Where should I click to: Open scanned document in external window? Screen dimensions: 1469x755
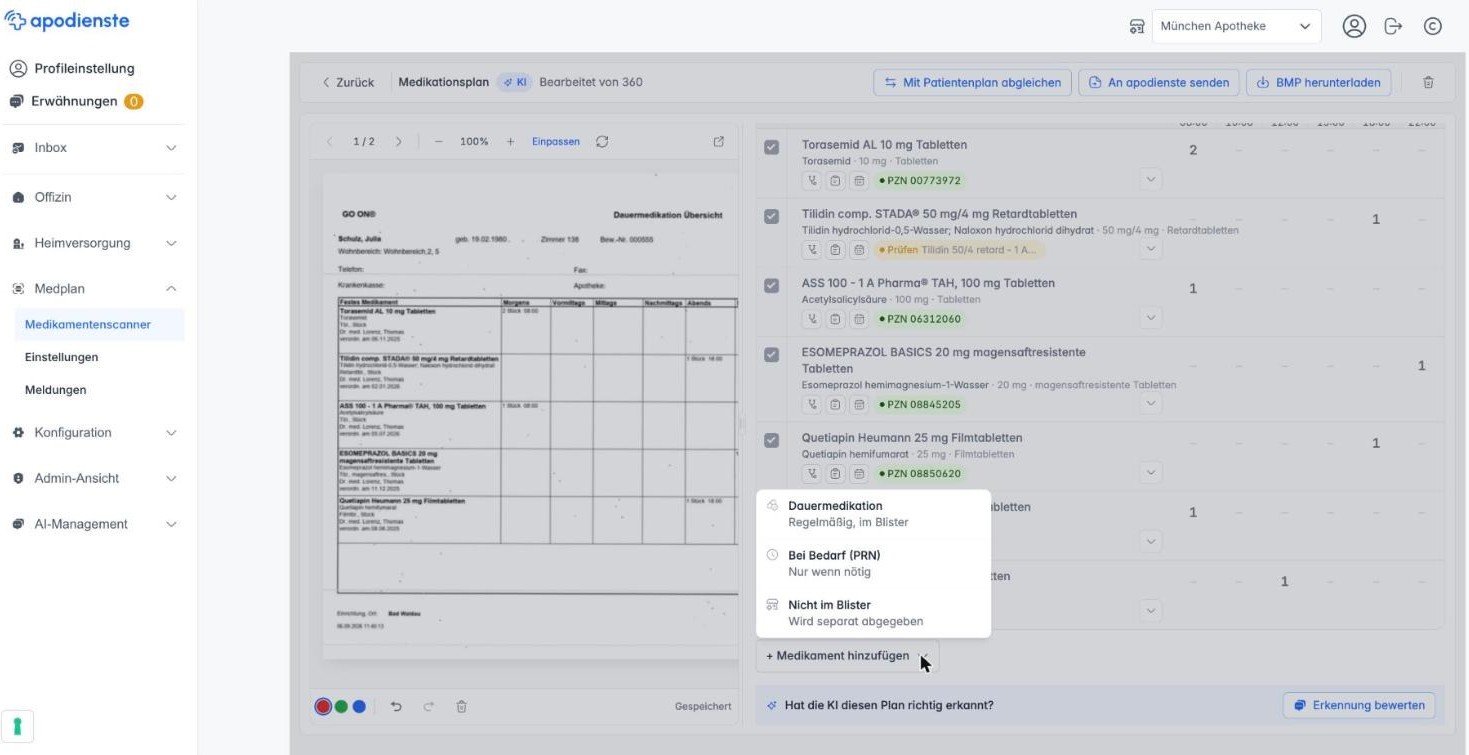718,142
